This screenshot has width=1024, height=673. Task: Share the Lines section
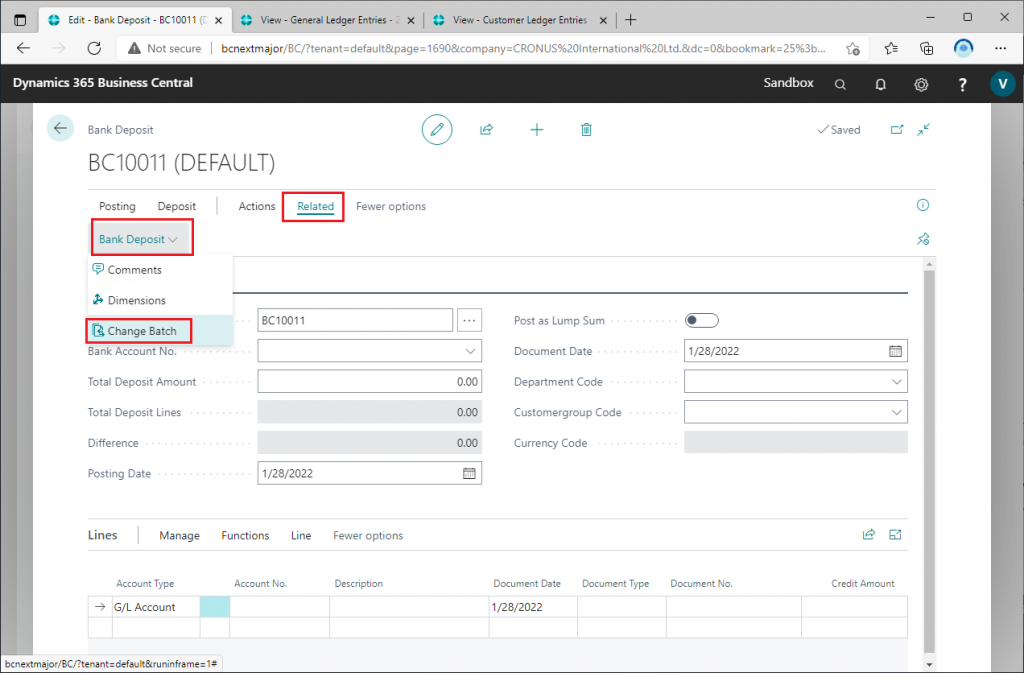point(869,535)
